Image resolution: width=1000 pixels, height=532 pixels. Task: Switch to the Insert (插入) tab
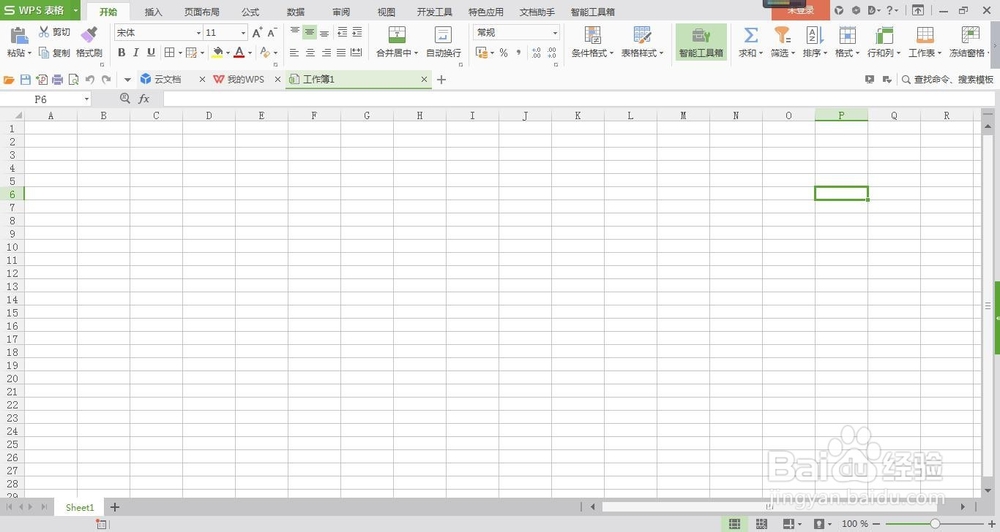tap(153, 11)
